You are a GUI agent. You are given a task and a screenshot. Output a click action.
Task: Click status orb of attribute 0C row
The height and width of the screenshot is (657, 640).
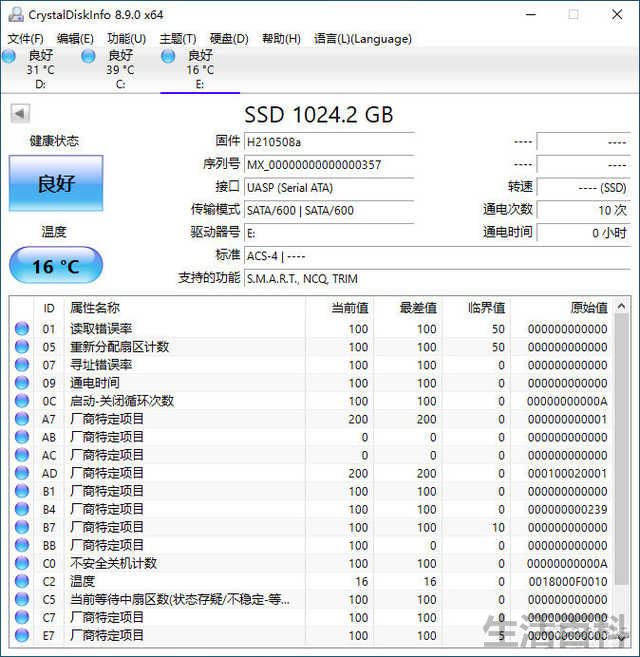point(22,401)
